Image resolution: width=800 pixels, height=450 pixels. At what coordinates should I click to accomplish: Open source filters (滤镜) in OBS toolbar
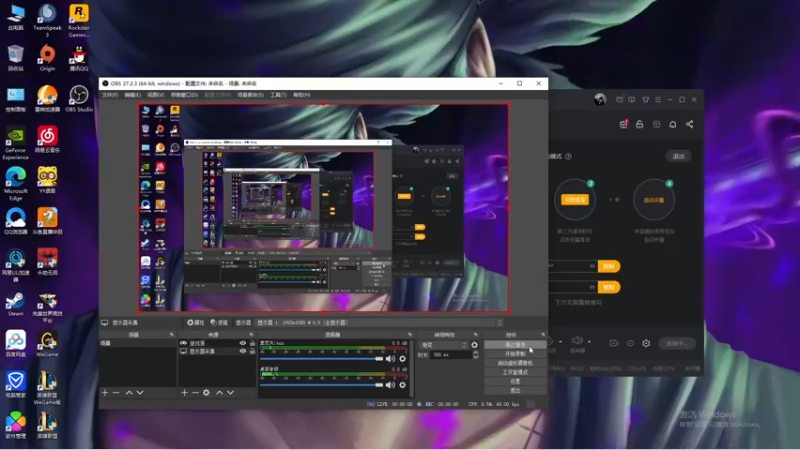(219, 322)
